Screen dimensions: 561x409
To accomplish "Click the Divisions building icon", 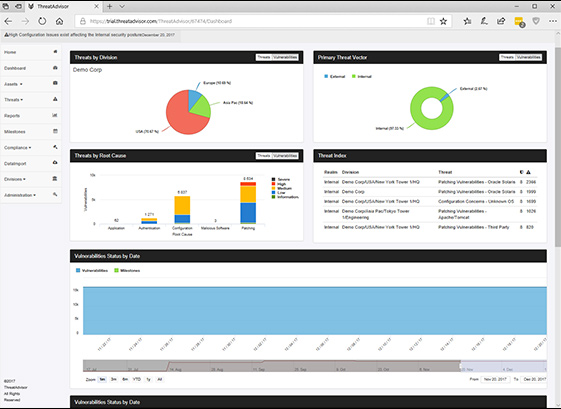I will [x=55, y=179].
